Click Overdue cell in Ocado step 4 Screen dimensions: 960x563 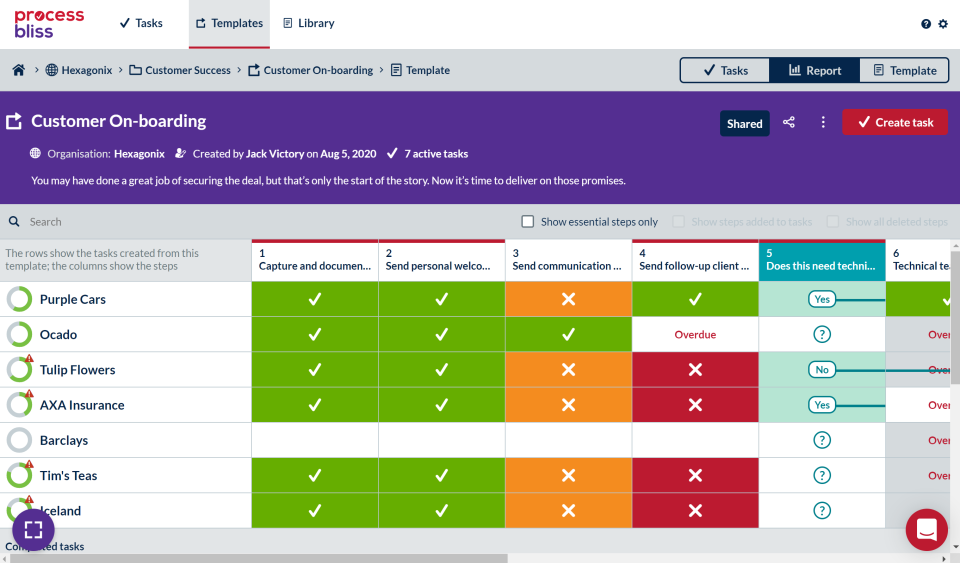pos(695,334)
